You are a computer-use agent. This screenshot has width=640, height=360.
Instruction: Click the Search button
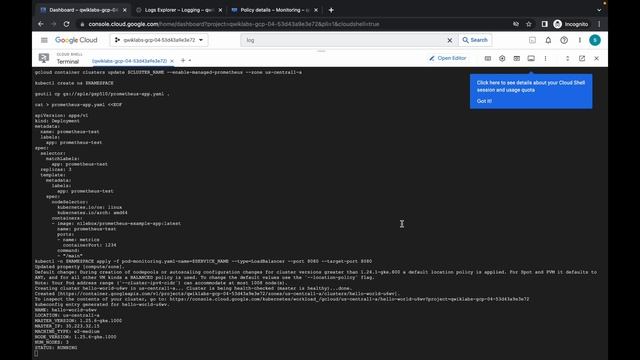tap(475, 40)
